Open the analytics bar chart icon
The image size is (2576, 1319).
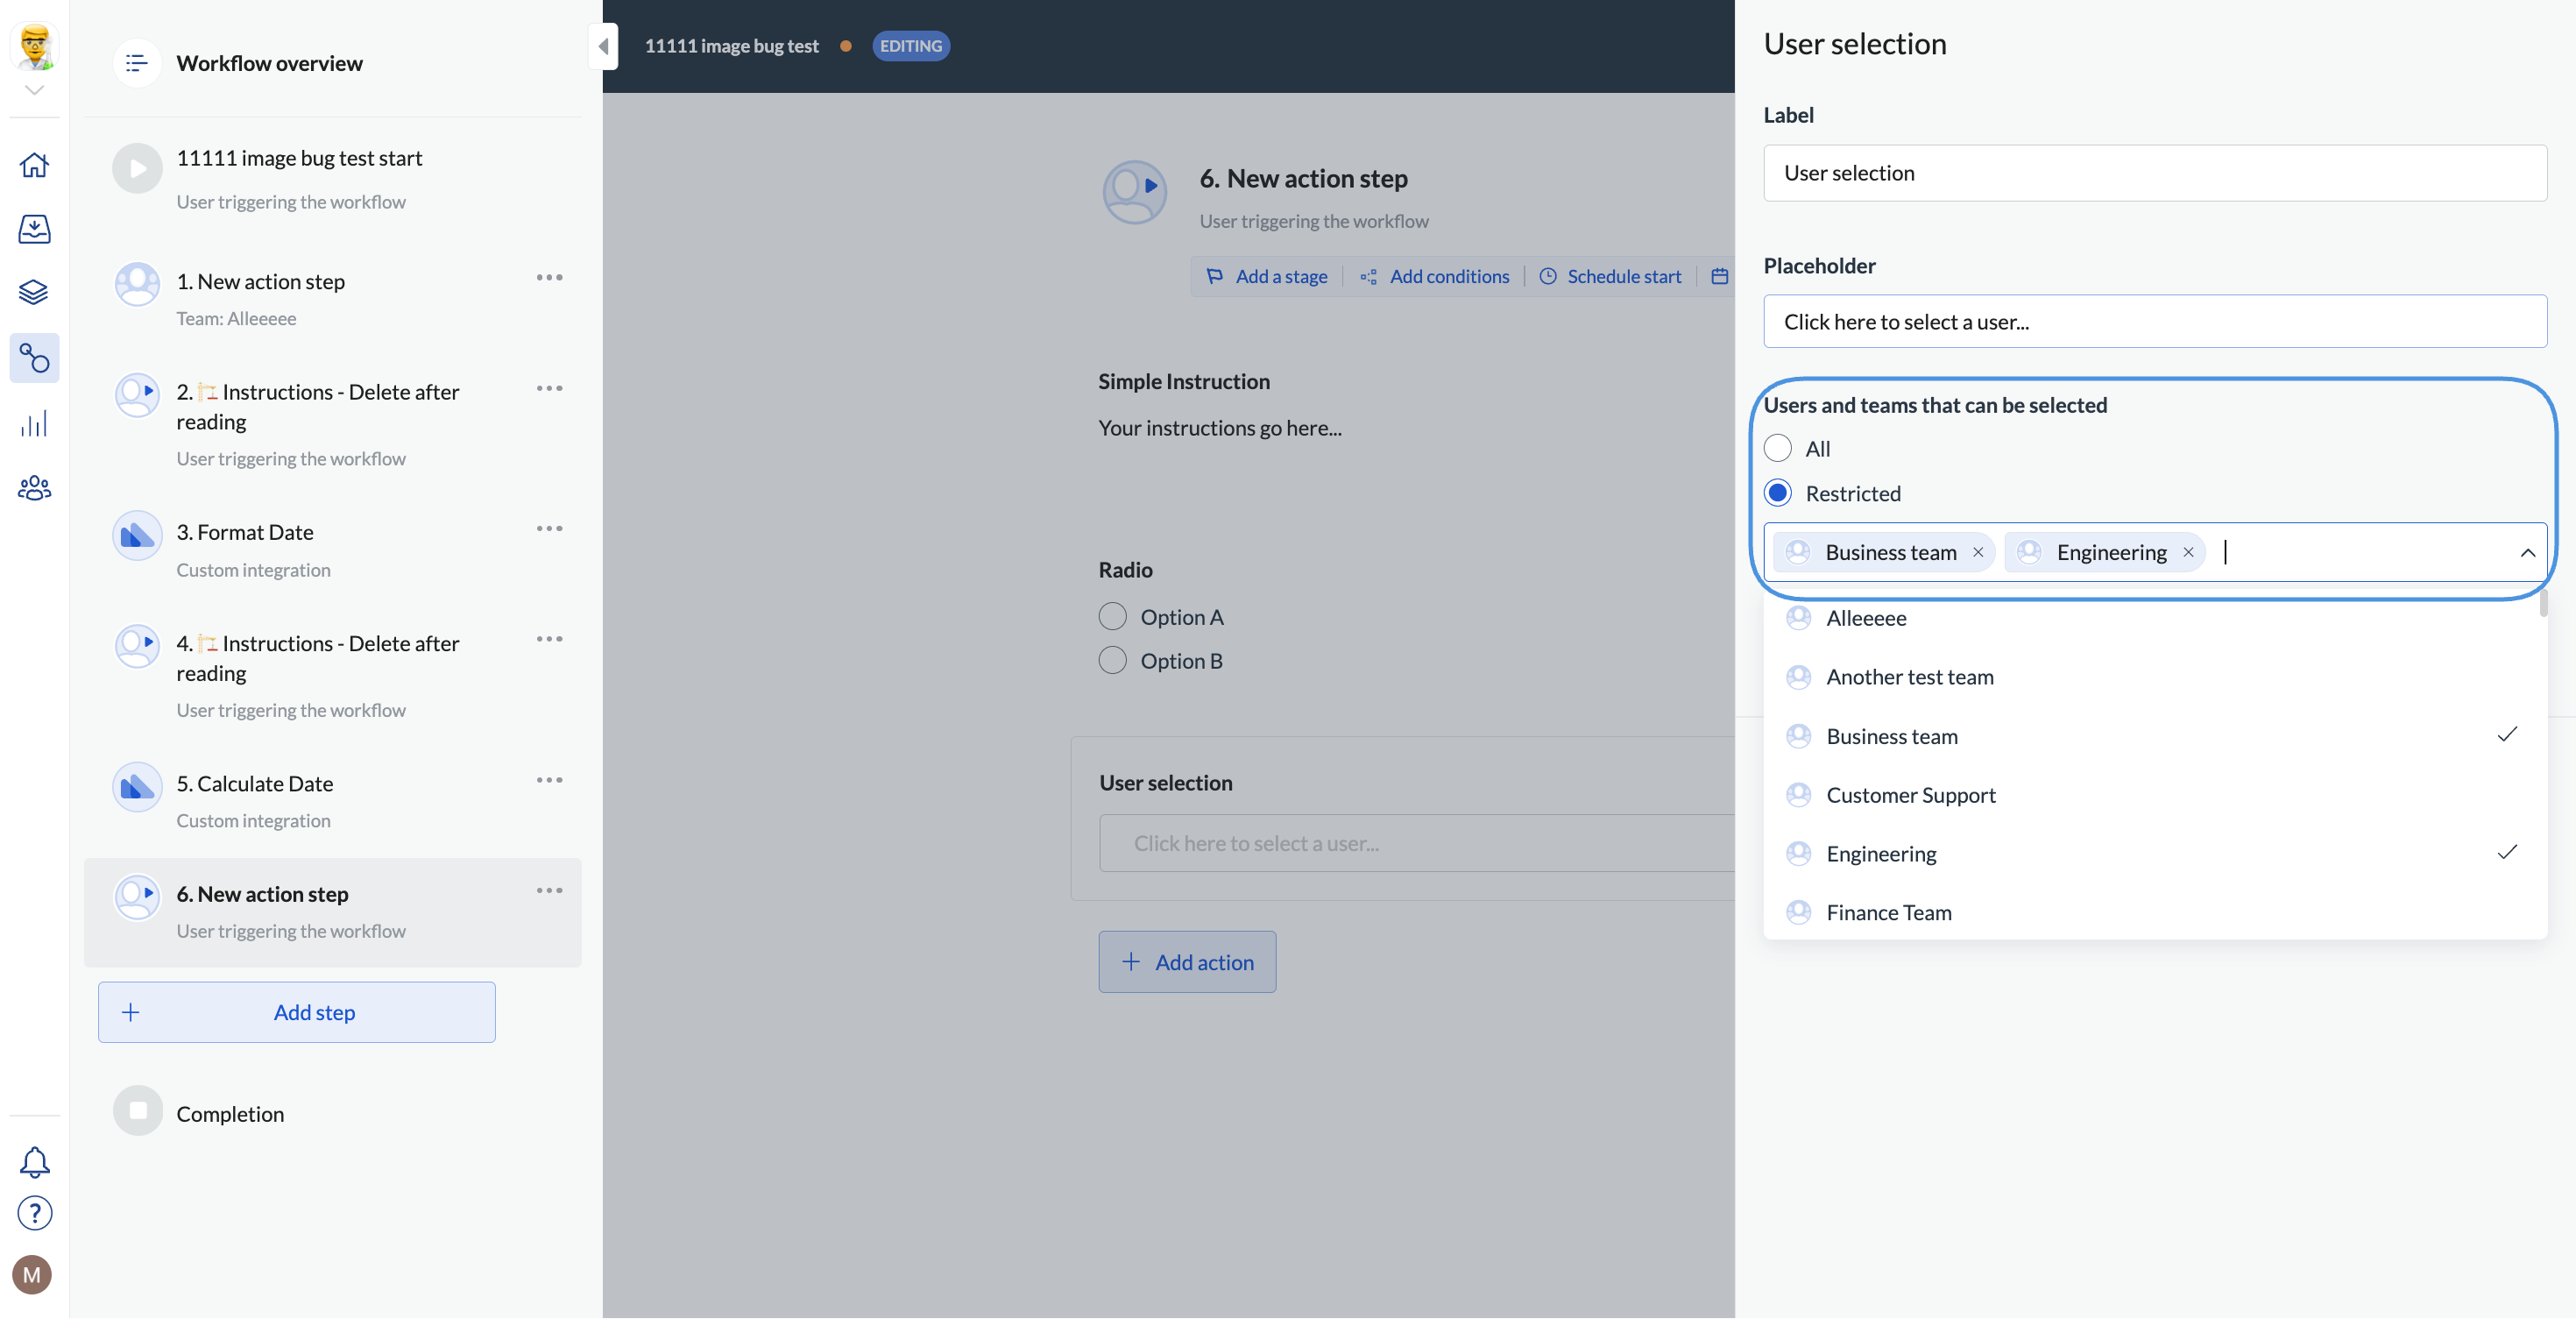click(34, 424)
